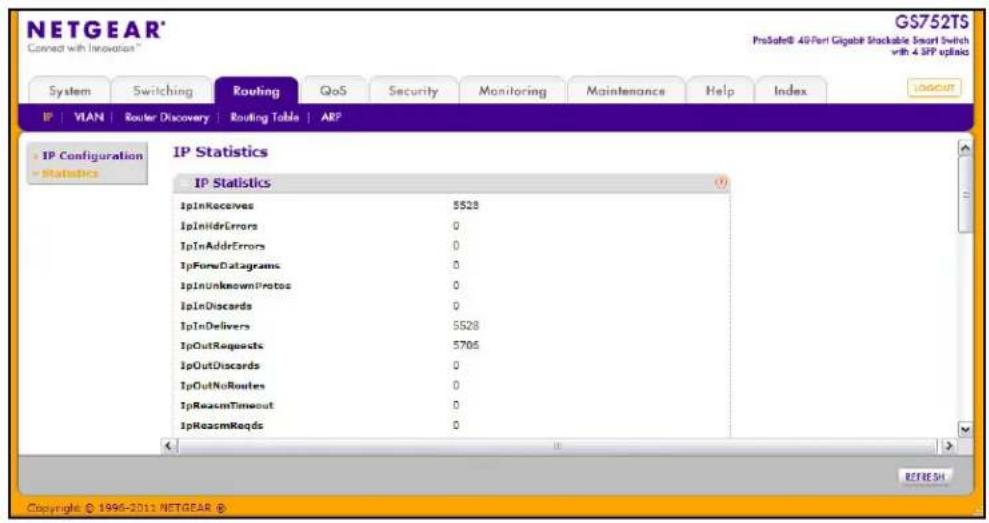Click the horizontal scrollbar left arrow
The image size is (989, 523).
coord(168,445)
